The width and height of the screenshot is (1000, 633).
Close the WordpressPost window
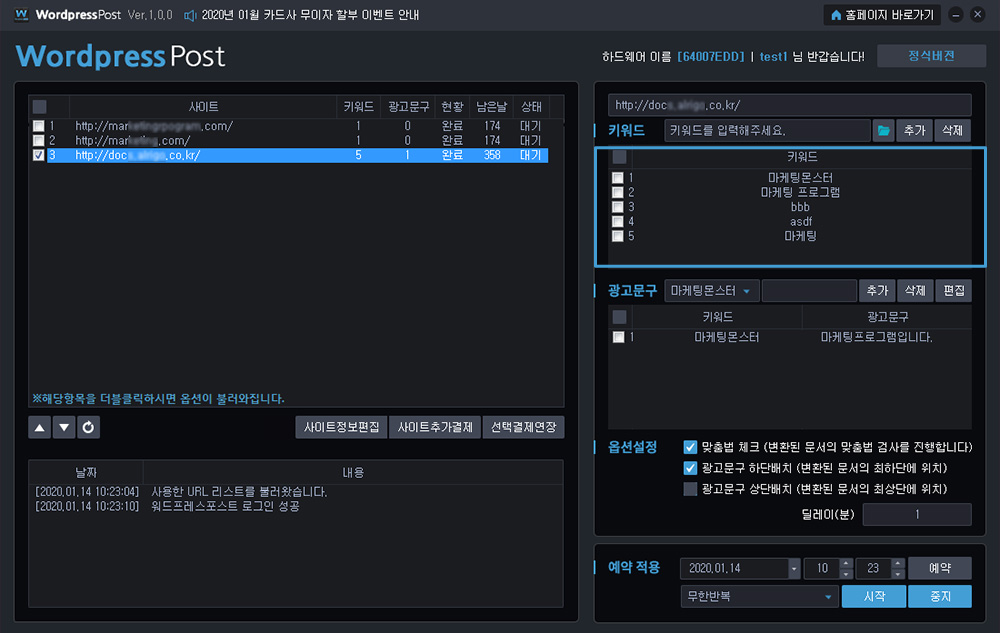tap(978, 15)
